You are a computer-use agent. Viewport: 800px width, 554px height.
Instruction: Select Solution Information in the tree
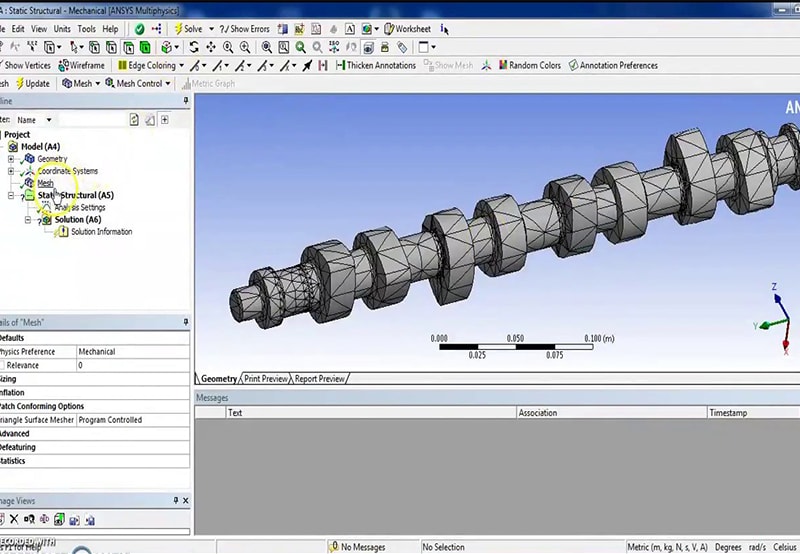pos(100,232)
